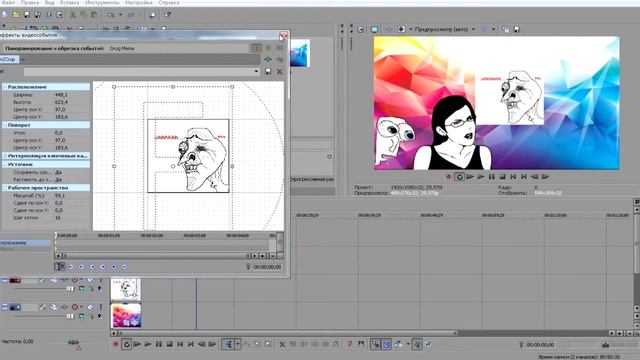Toggle Auto Ripple in bottom toolbar
Screen dimensions: 640x360
pyautogui.click(x=398, y=344)
